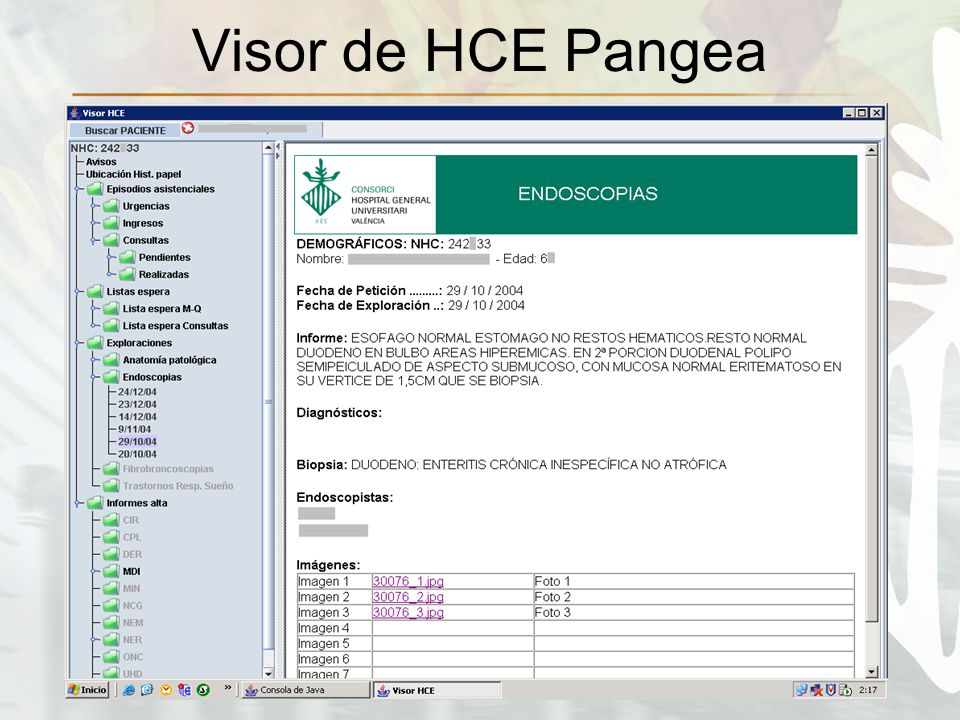
Task: Open image link 30076_2.jpg
Action: tap(408, 597)
